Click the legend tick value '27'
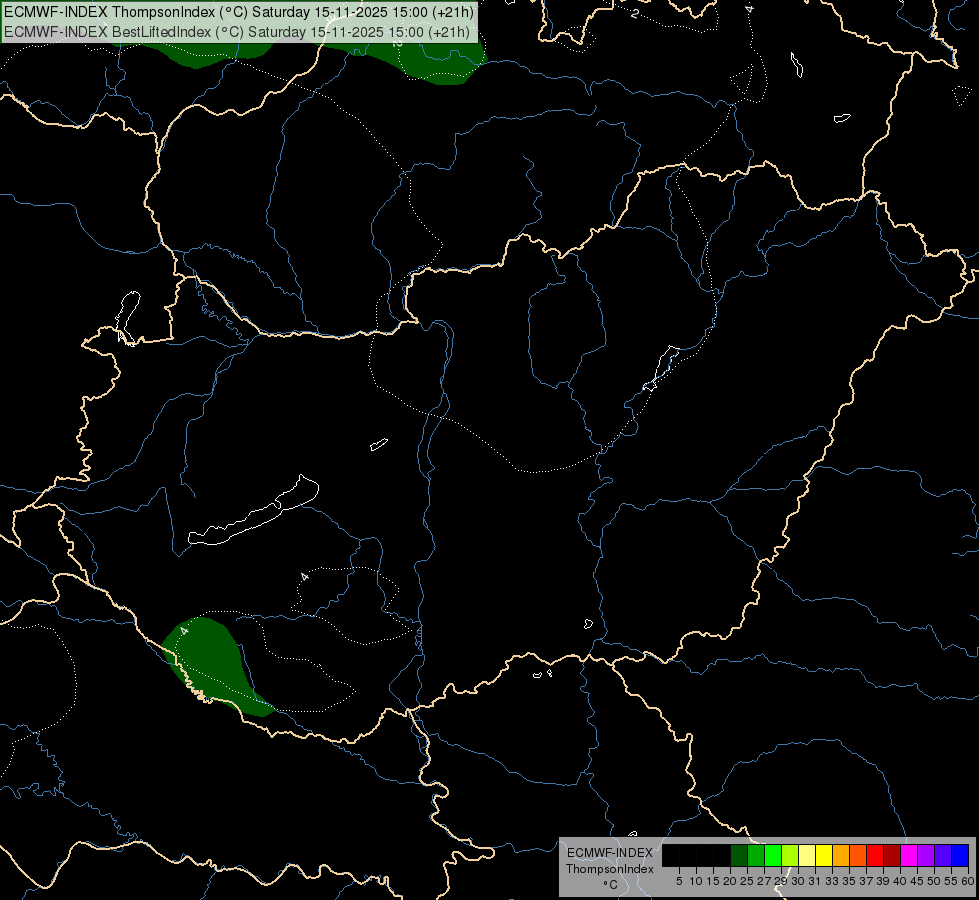The image size is (979, 900). pyautogui.click(x=764, y=881)
